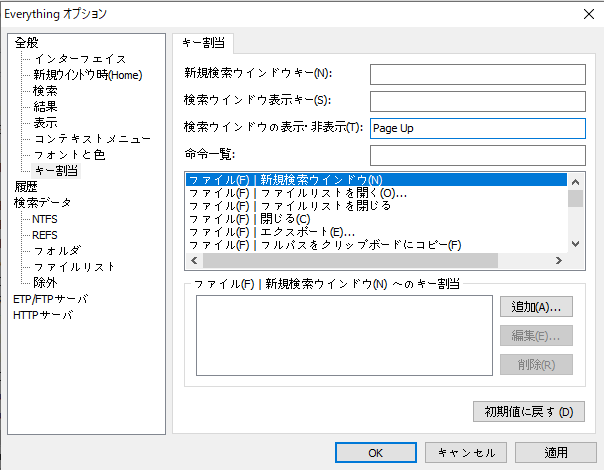Click the empty キー割当 shortcut list box
Screen dimensions: 604x470
tap(344, 335)
